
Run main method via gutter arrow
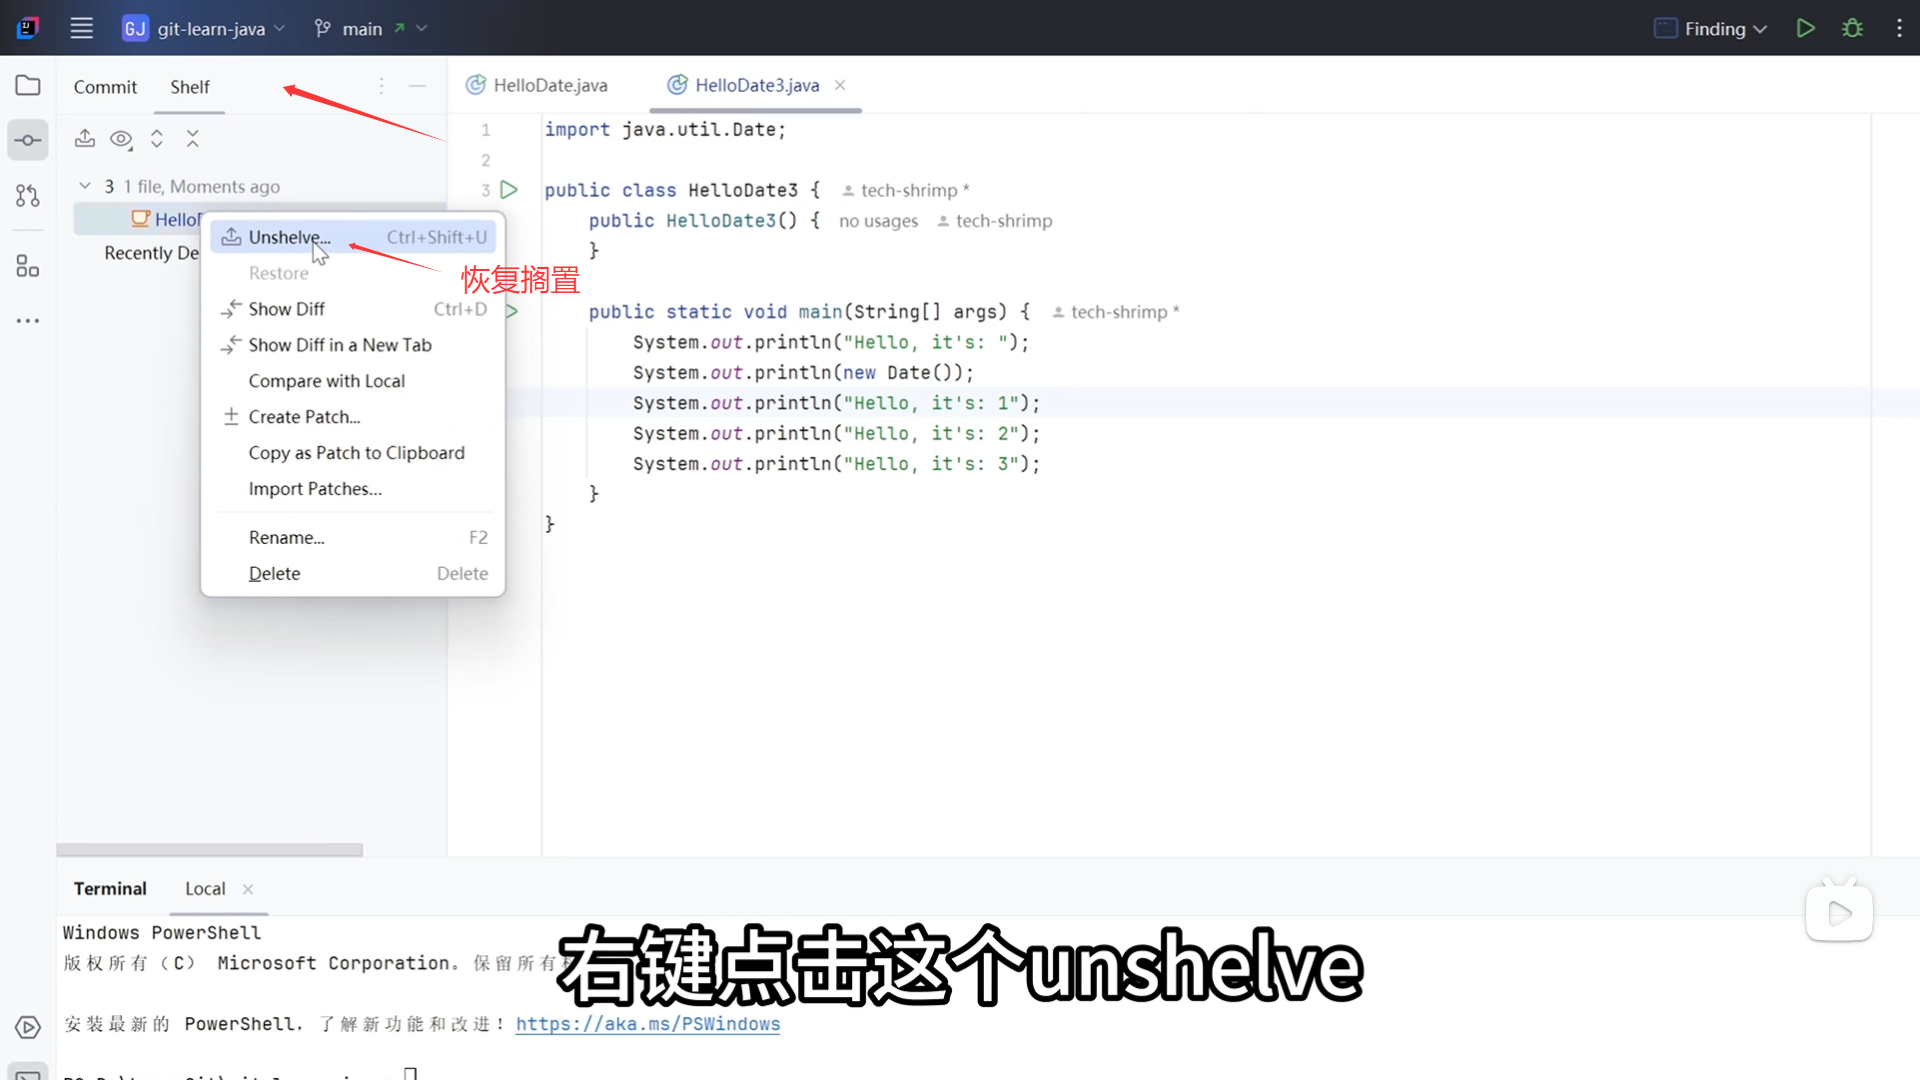coord(512,312)
